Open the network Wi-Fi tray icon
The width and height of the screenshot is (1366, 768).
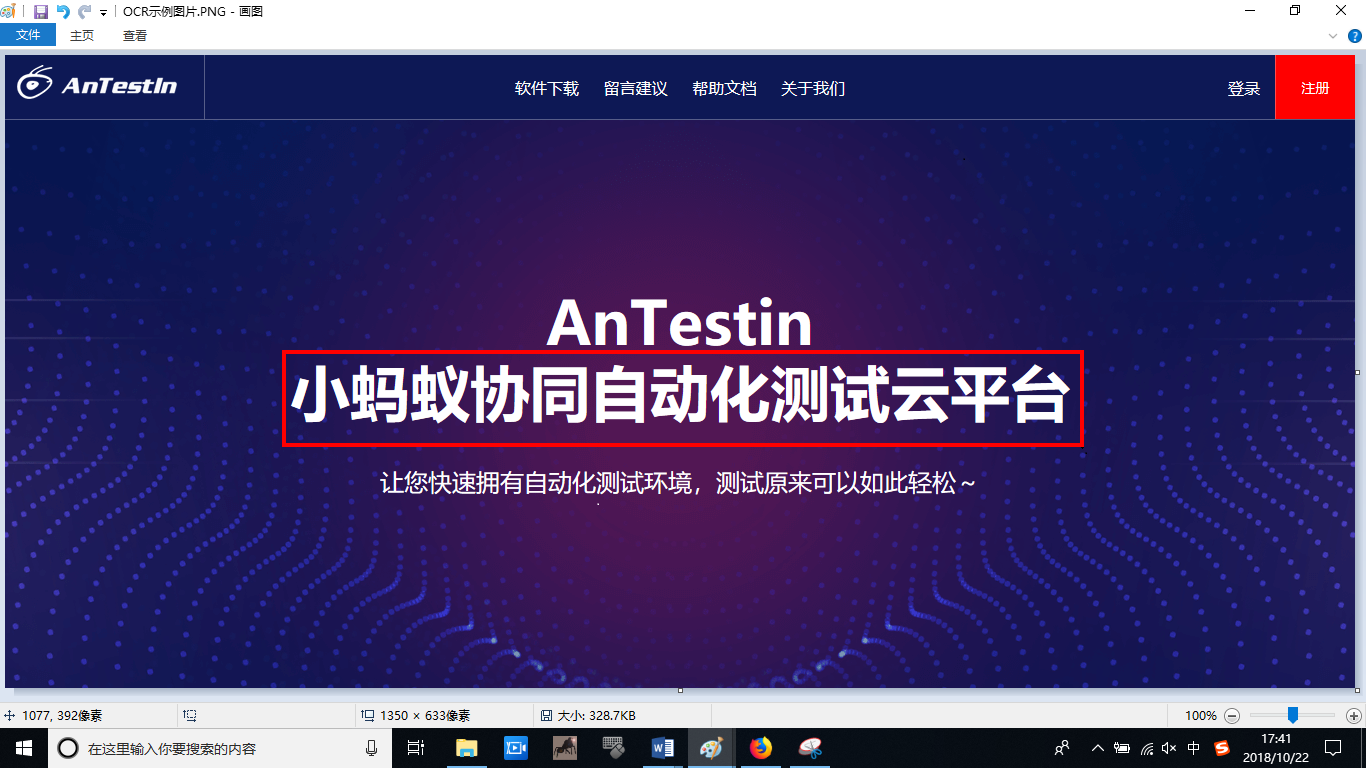1147,748
